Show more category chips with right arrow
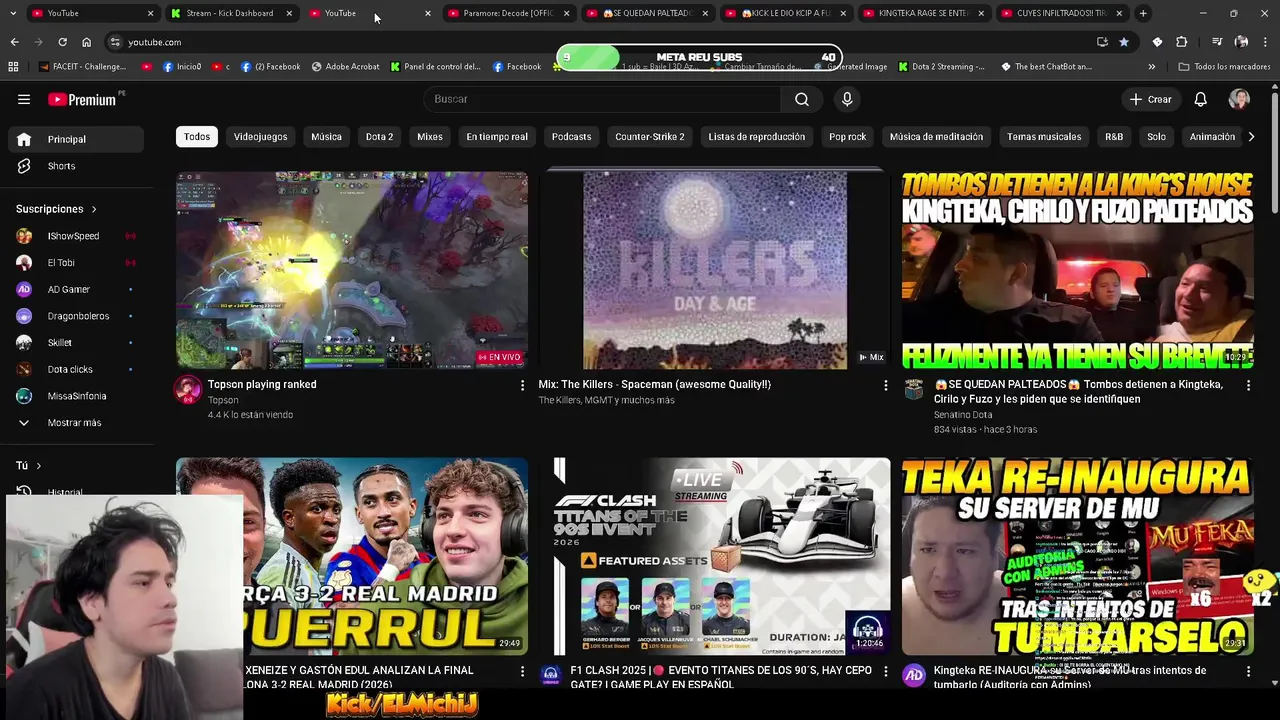 tap(1251, 137)
